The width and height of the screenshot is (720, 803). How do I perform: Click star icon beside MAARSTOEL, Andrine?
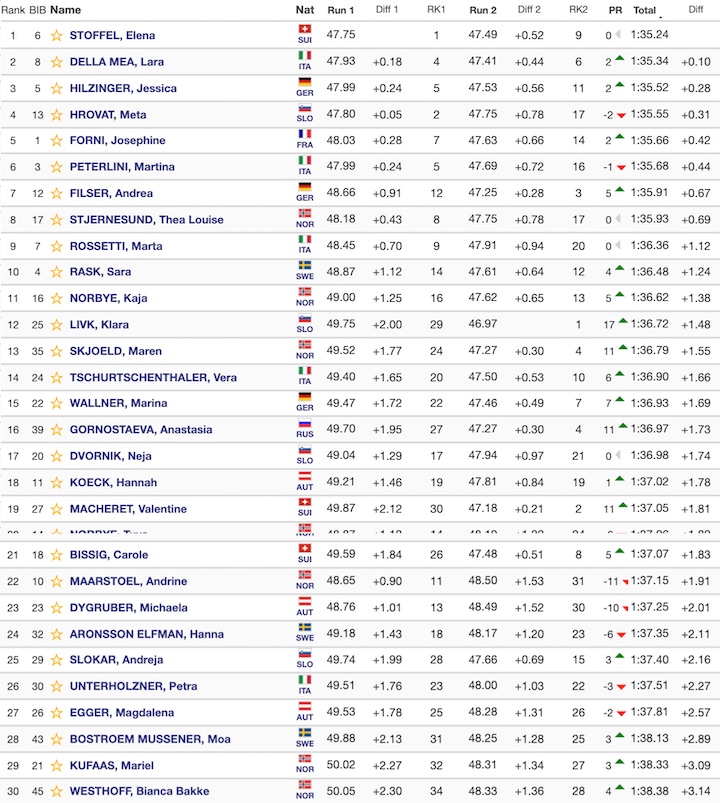coord(56,581)
